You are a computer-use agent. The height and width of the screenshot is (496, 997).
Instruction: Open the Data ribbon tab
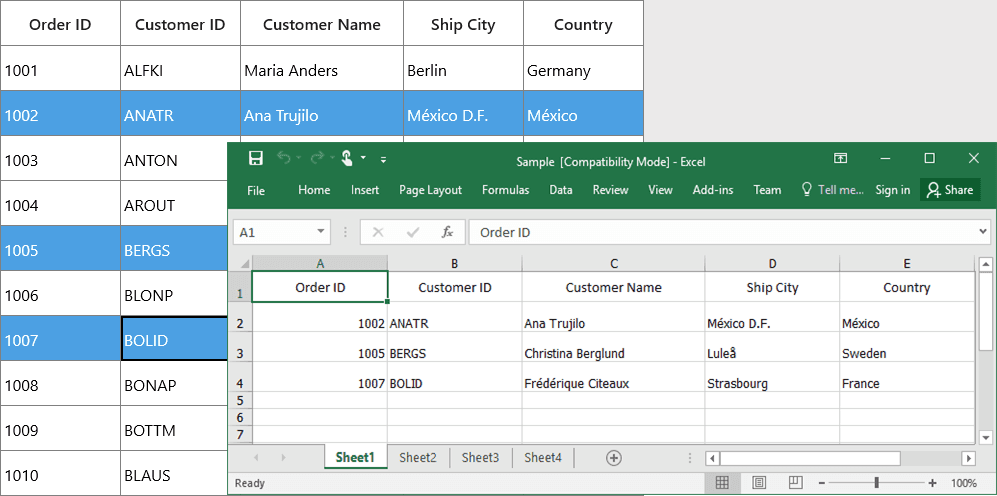[x=561, y=189]
